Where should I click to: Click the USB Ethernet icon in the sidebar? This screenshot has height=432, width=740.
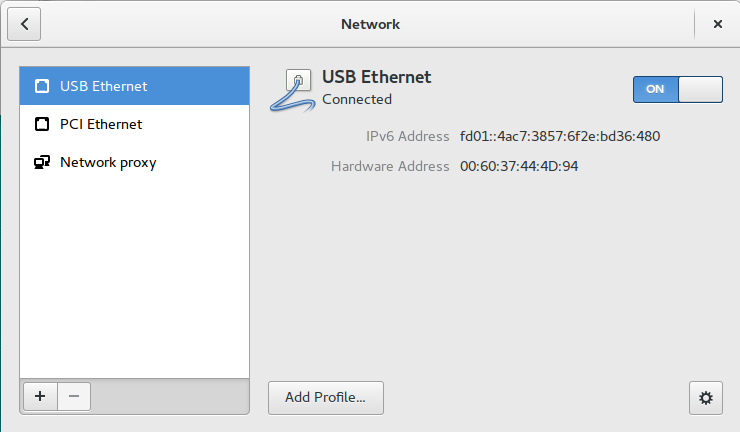tap(42, 86)
